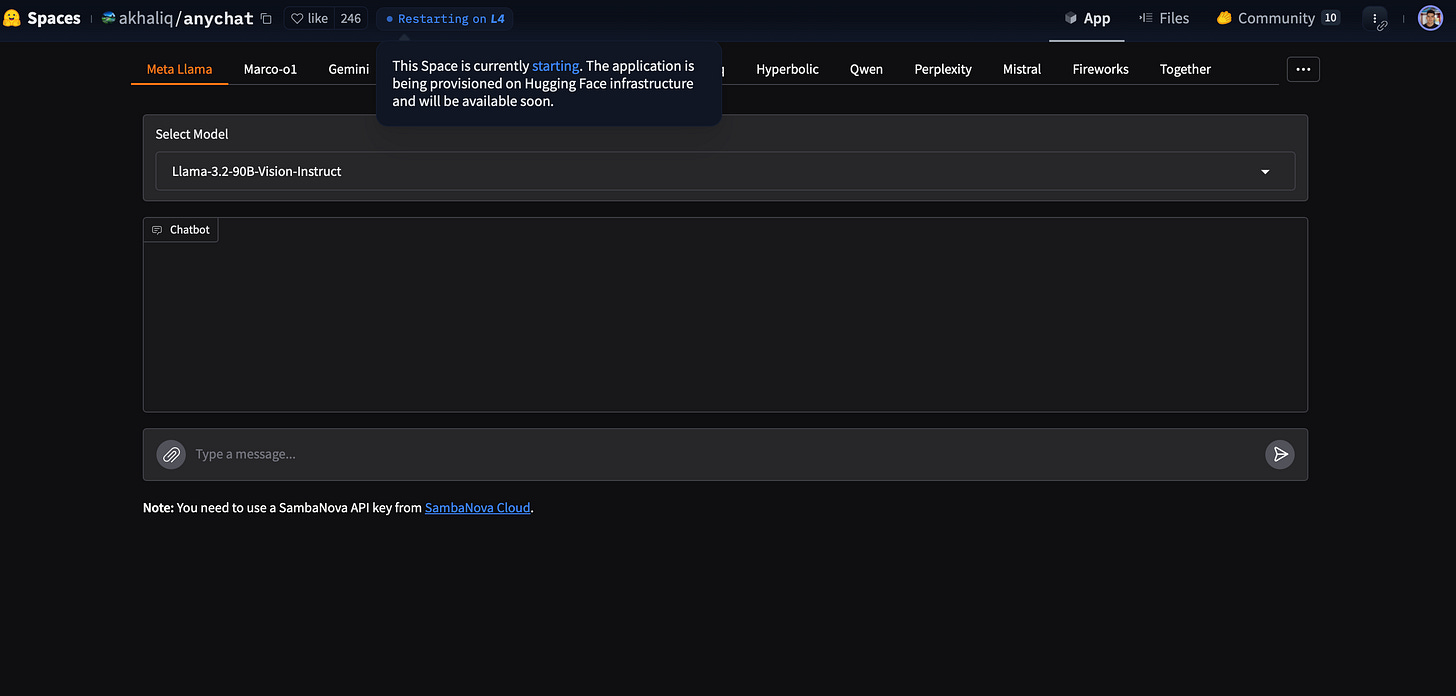Click the Restarting on L4 status badge
The height and width of the screenshot is (696, 1456).
click(x=445, y=19)
